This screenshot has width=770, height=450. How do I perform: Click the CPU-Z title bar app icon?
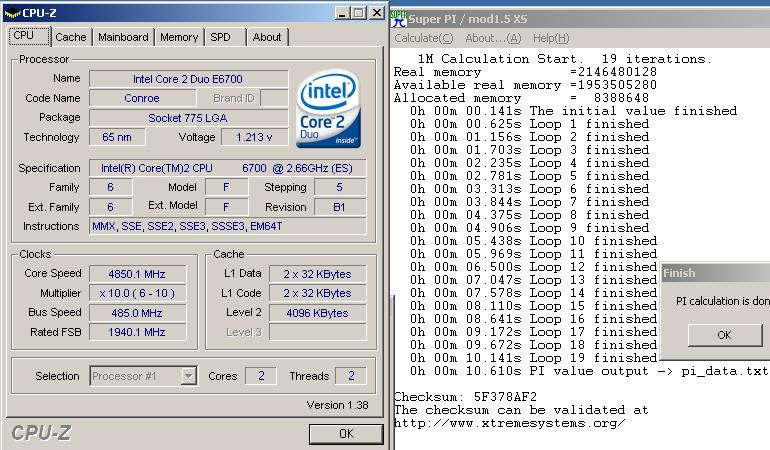click(x=12, y=13)
